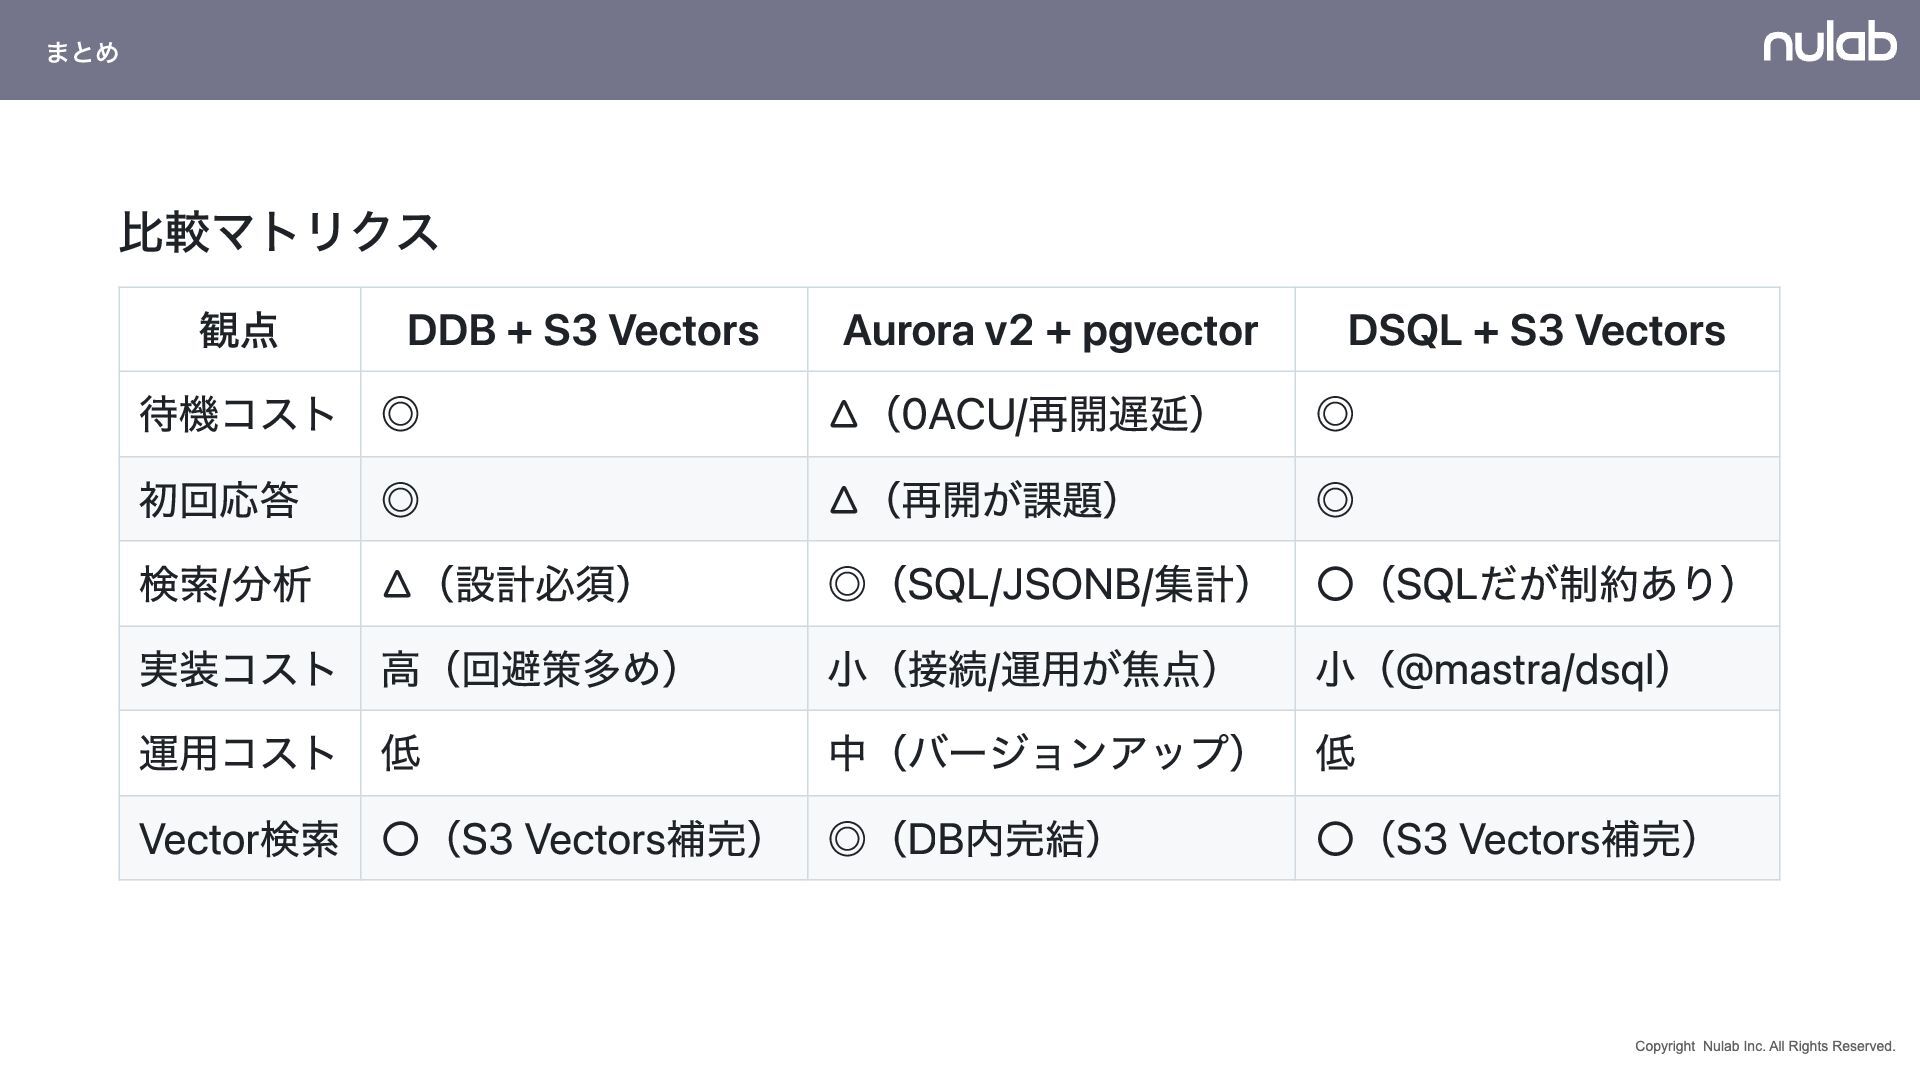Screen dimensions: 1920x1080
Task: Click triangle icon beside 設計必須
Action: click(x=397, y=584)
